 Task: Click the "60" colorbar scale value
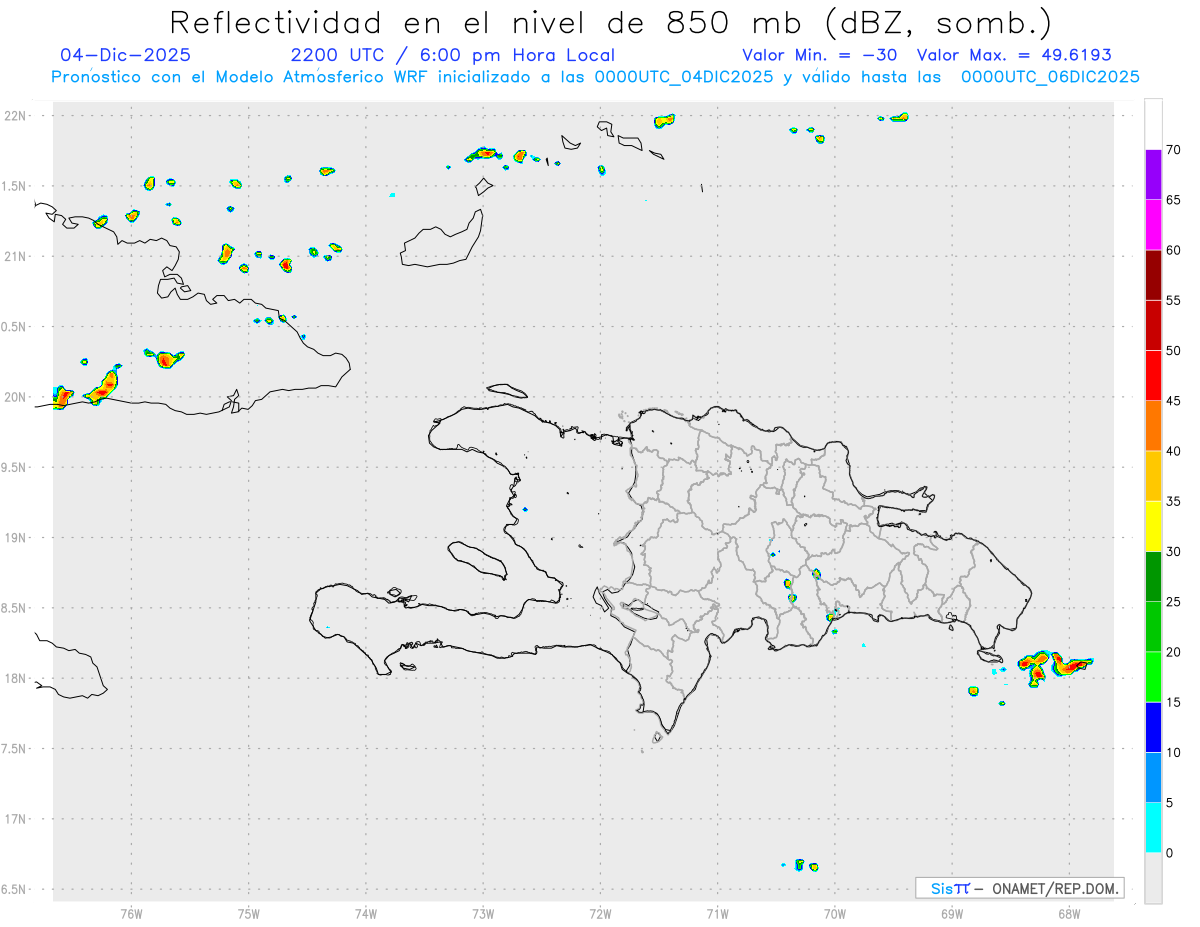coord(1173,250)
